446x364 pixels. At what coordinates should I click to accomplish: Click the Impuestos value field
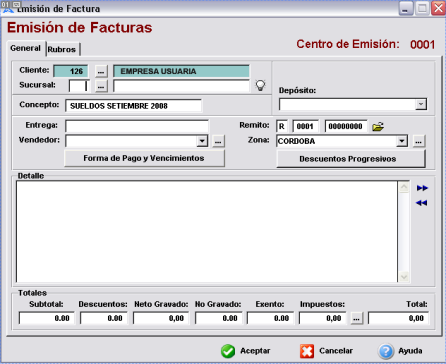323,318
